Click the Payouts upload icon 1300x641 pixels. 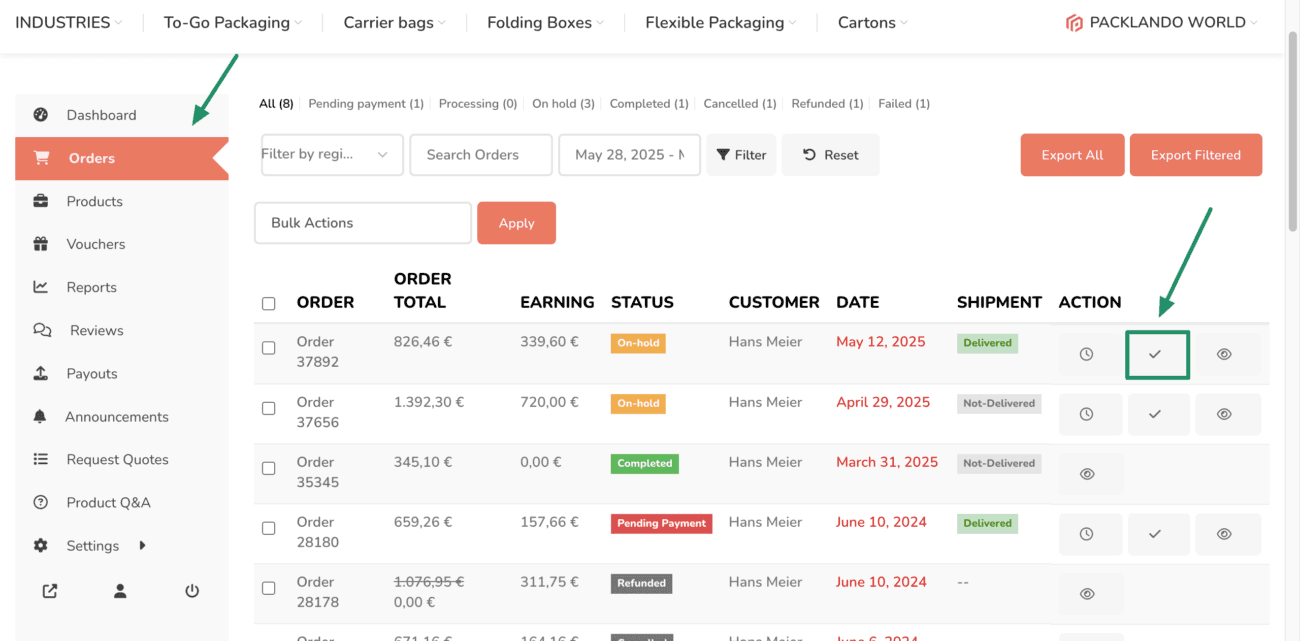41,373
